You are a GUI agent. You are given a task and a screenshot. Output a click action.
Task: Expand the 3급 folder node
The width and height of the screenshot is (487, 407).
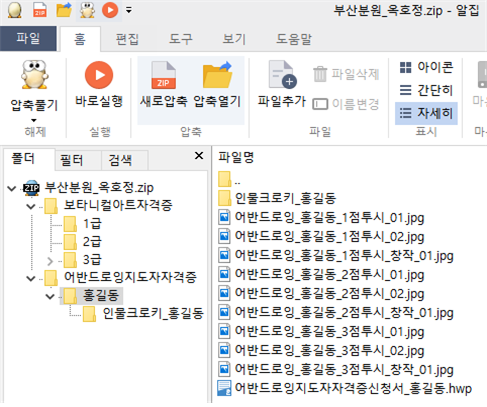50,261
